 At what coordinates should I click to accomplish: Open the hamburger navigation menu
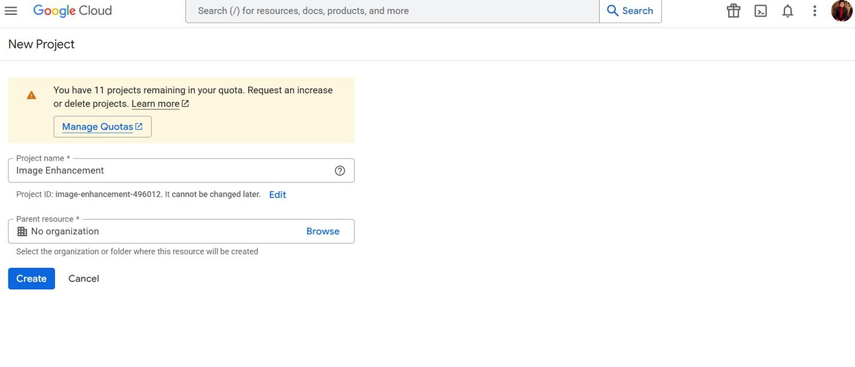coord(11,11)
